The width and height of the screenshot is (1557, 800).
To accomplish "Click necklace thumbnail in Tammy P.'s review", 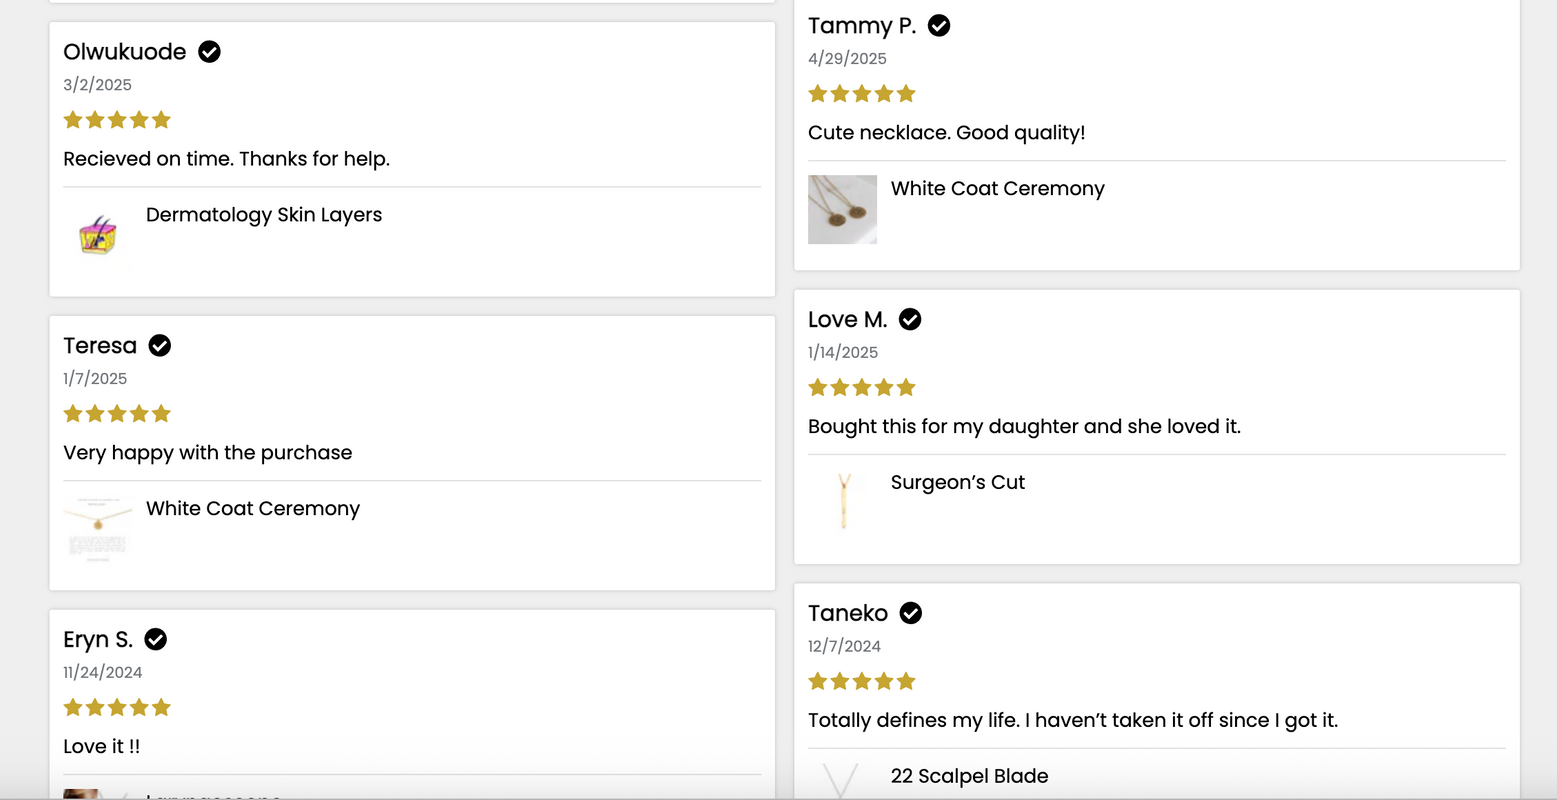I will click(842, 210).
